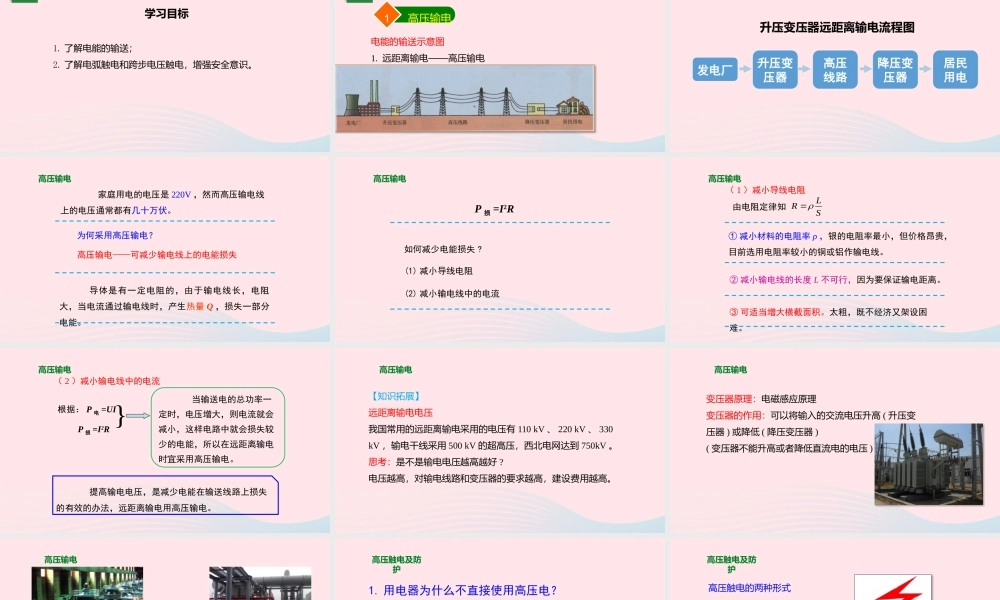This screenshot has height=600, width=1000.
Task: Select the 思考 question about voltage
Action: pyautogui.click(x=436, y=462)
